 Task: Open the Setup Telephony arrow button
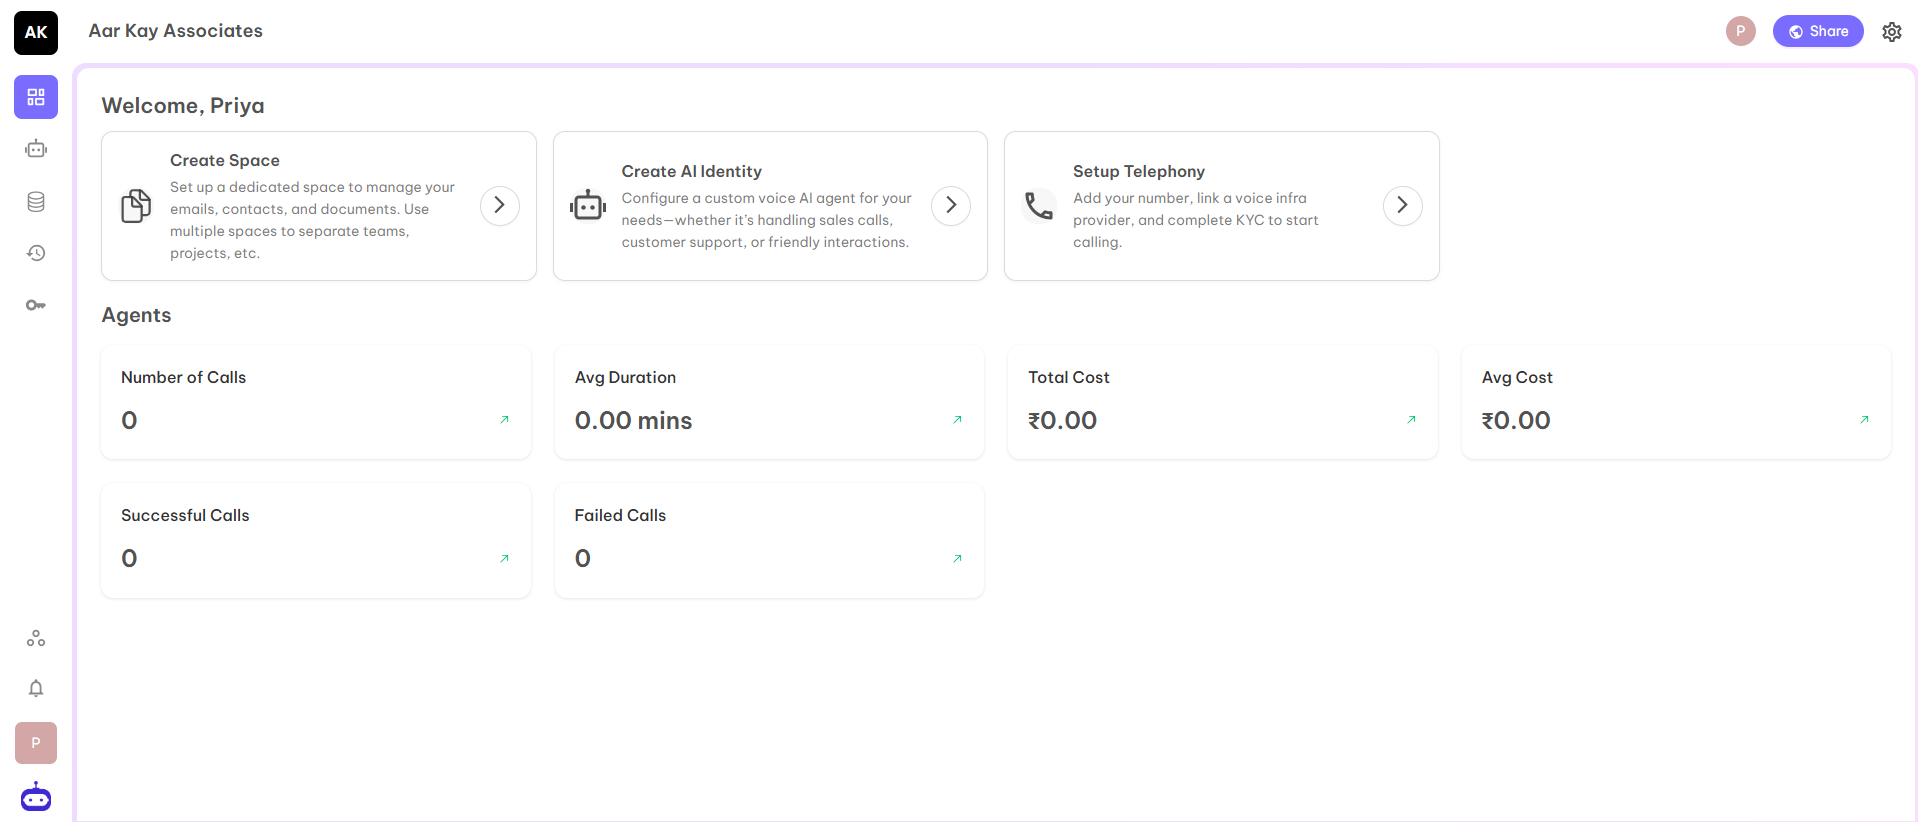coord(1403,206)
